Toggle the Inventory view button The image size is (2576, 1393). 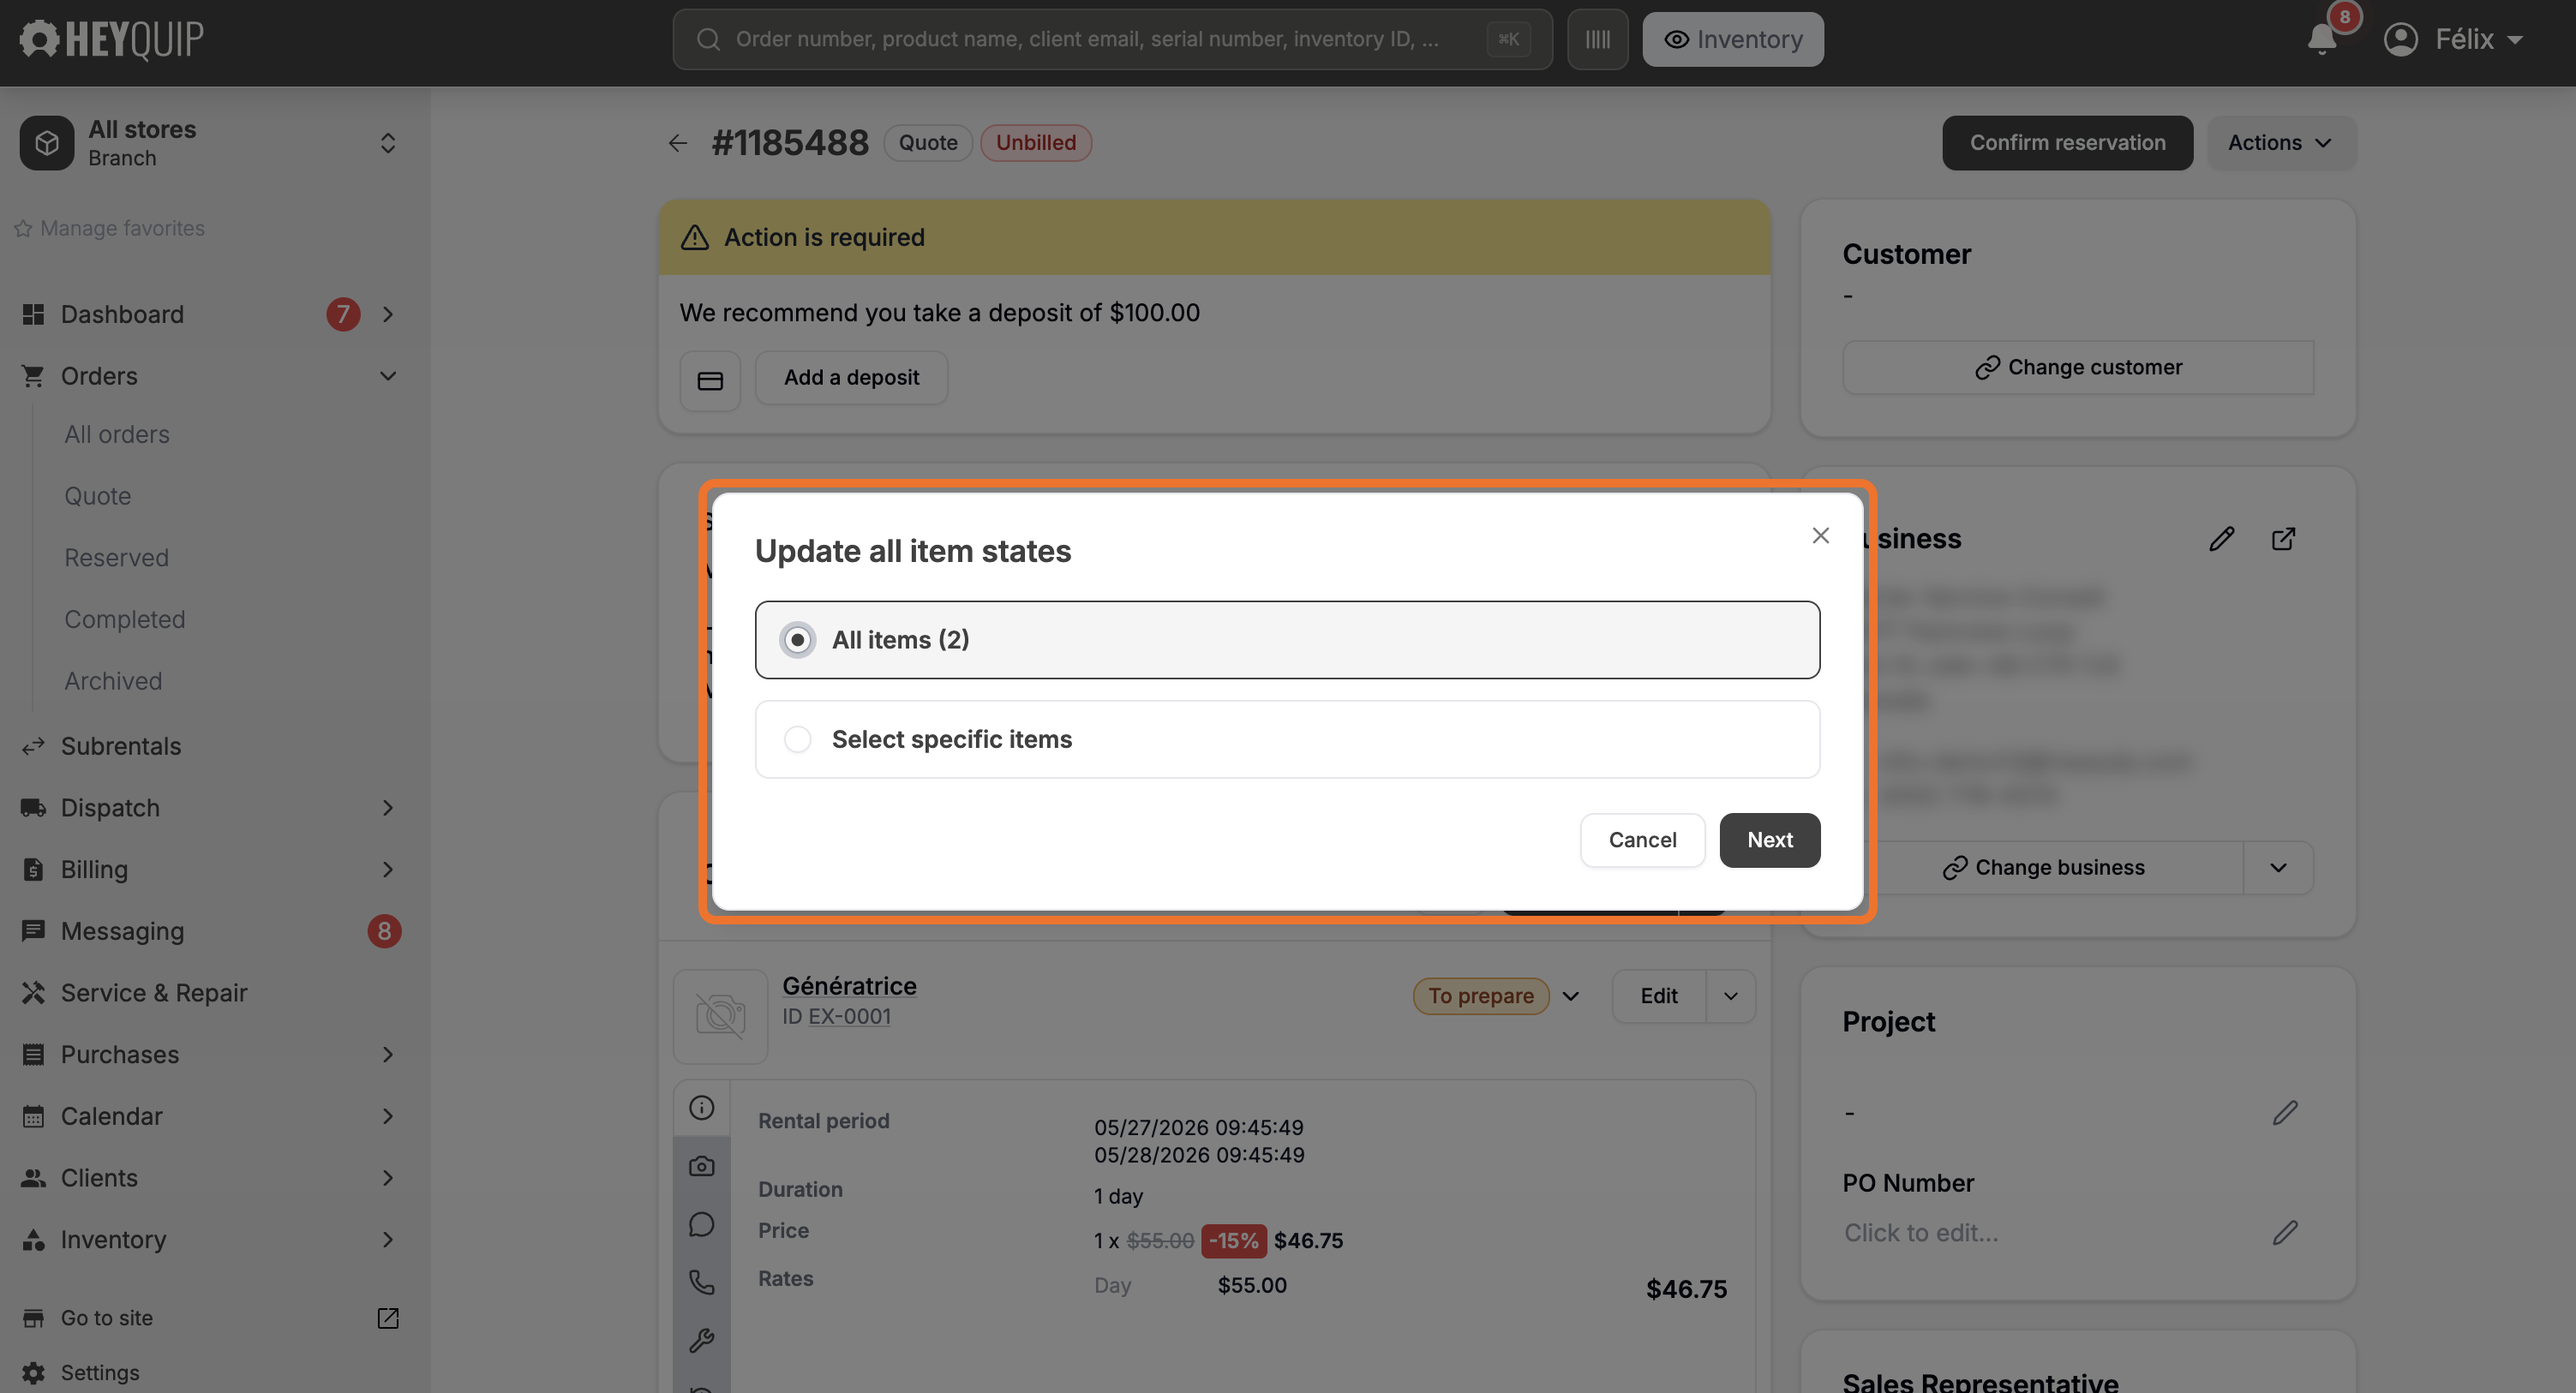point(1732,39)
